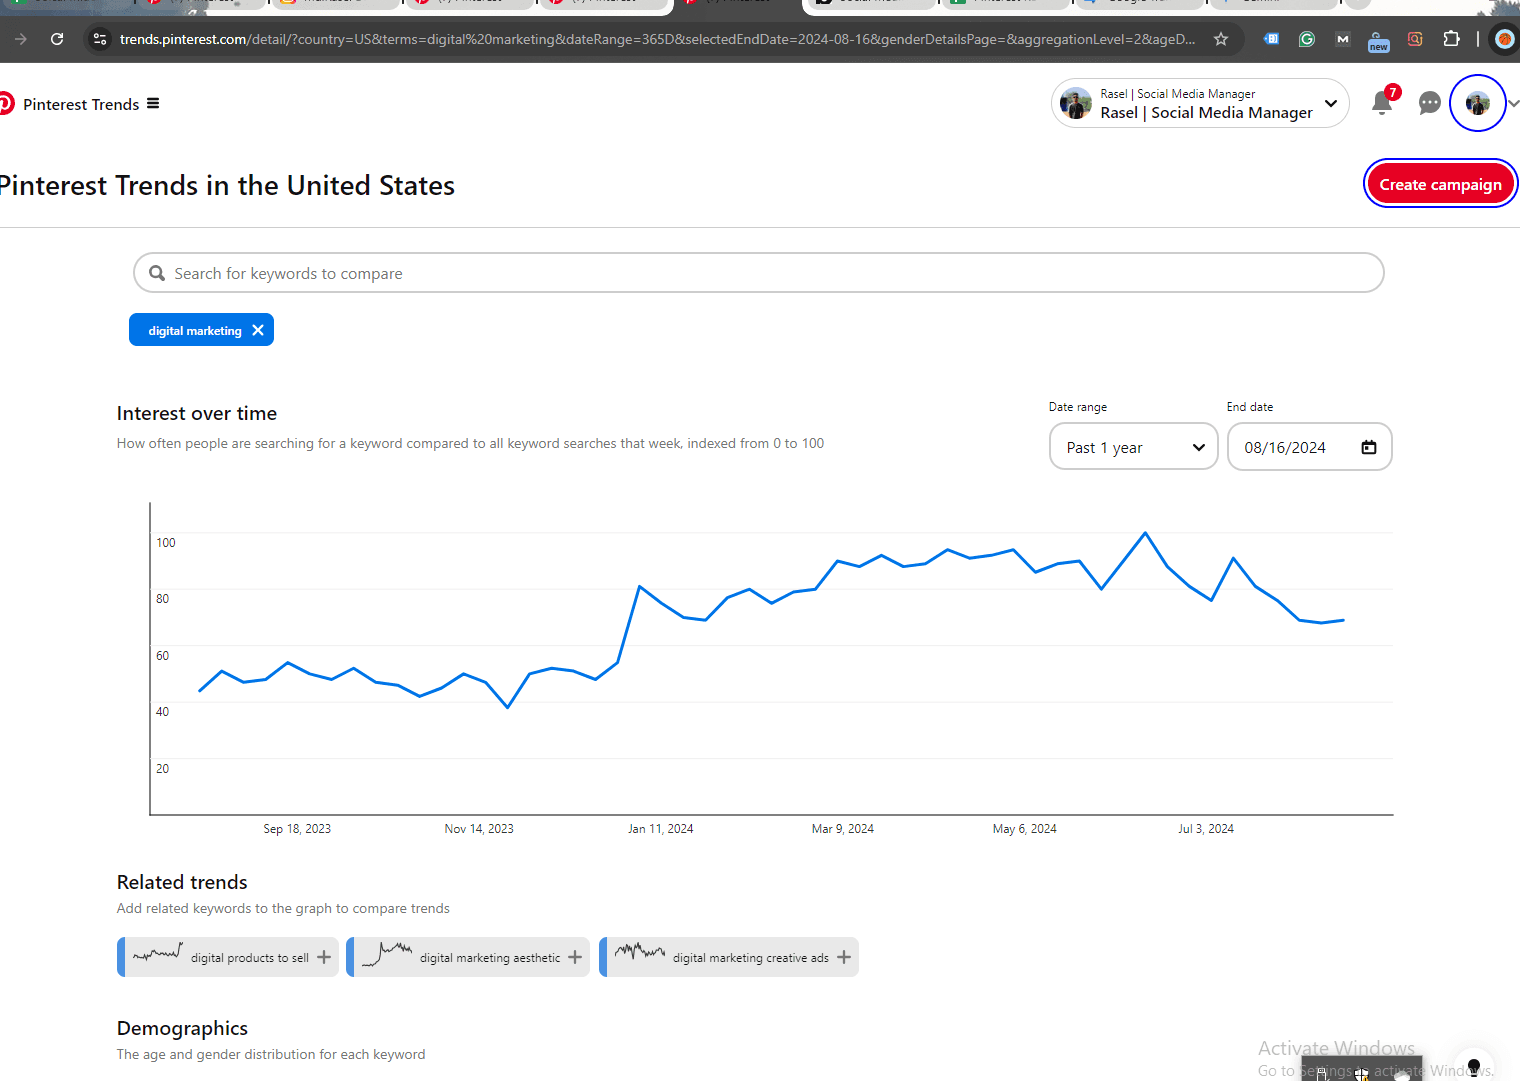Screen dimensions: 1520x1081
Task: Click the profile avatar in header
Action: pos(1478,103)
